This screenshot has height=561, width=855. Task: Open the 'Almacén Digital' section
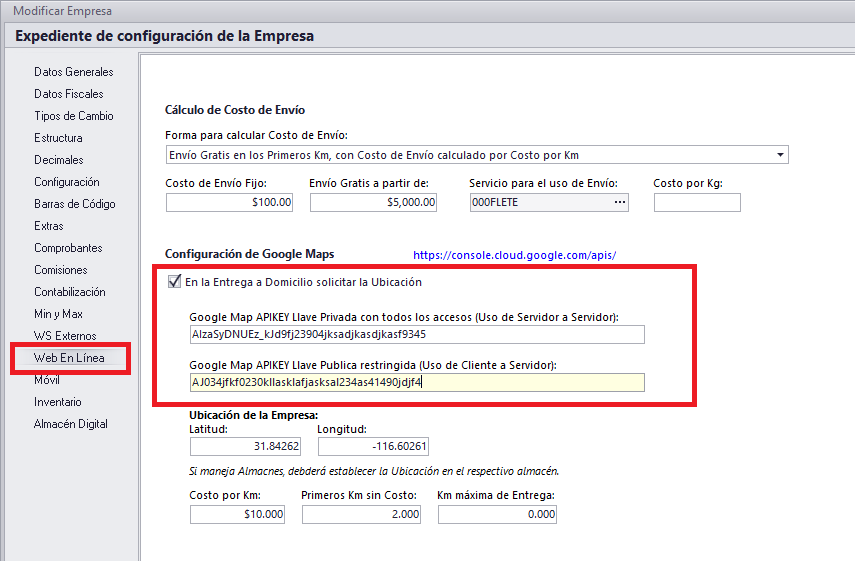pos(70,424)
